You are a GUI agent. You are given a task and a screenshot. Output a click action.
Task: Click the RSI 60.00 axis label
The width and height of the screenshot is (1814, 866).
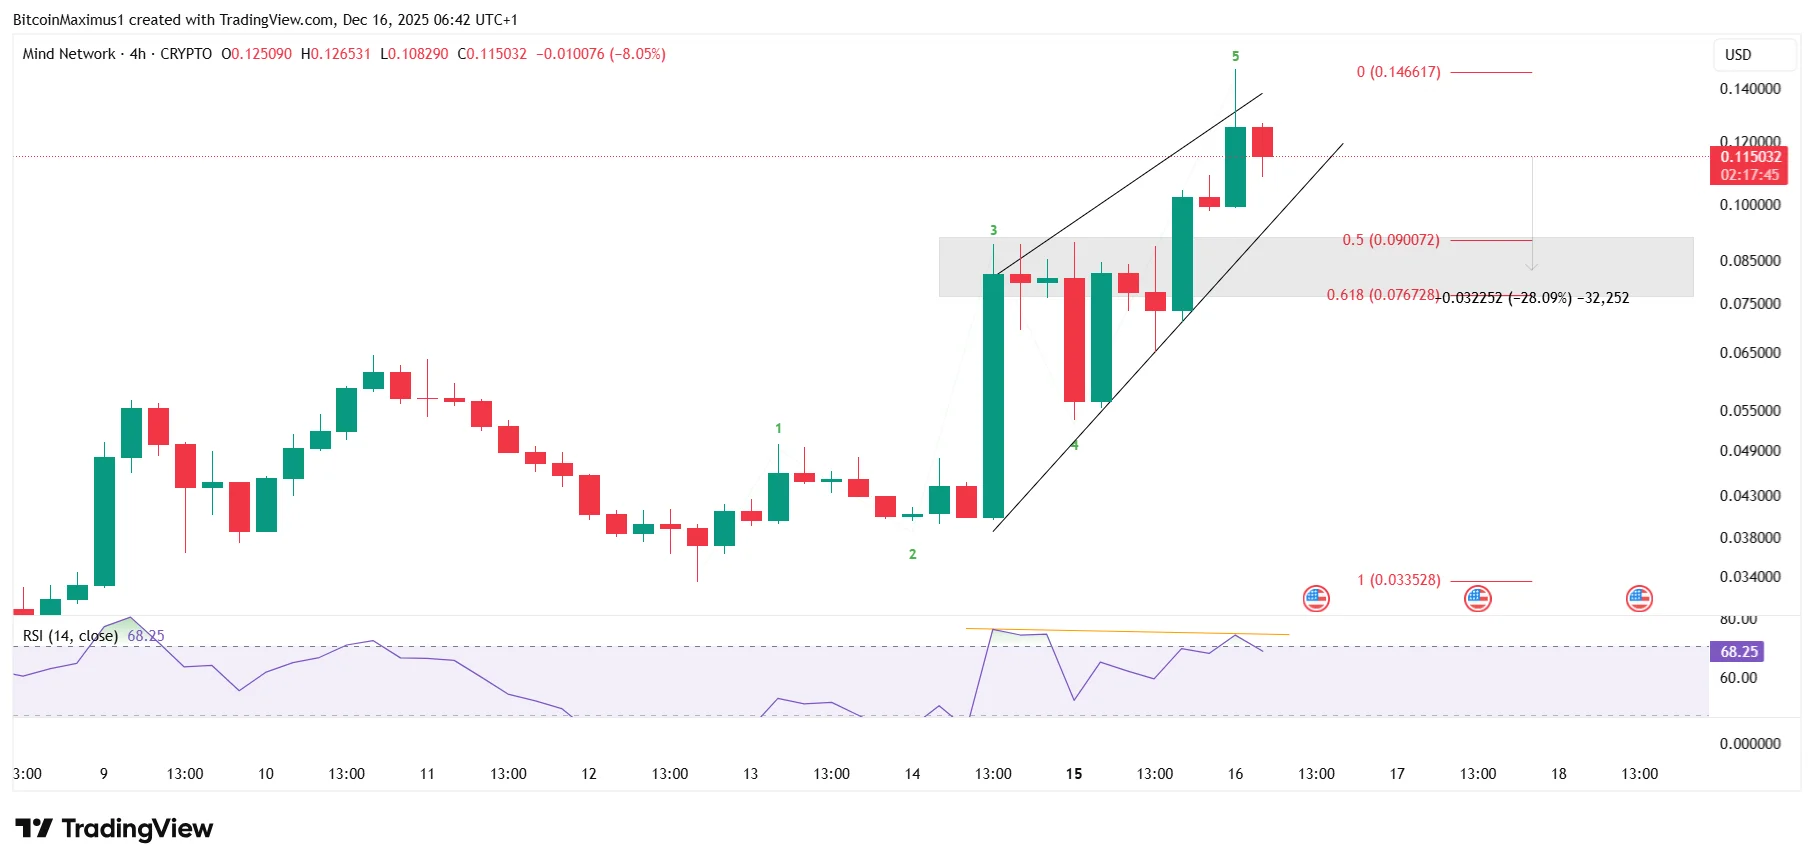click(1738, 678)
